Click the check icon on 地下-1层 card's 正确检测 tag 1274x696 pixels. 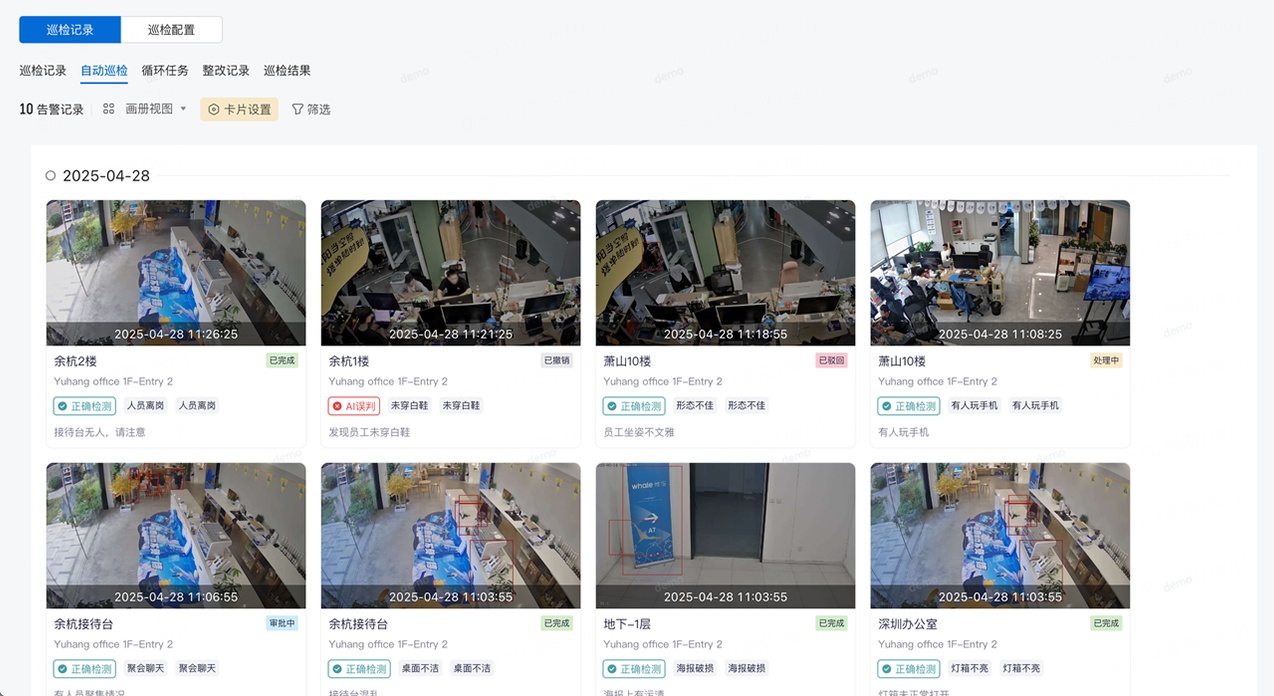pos(611,669)
